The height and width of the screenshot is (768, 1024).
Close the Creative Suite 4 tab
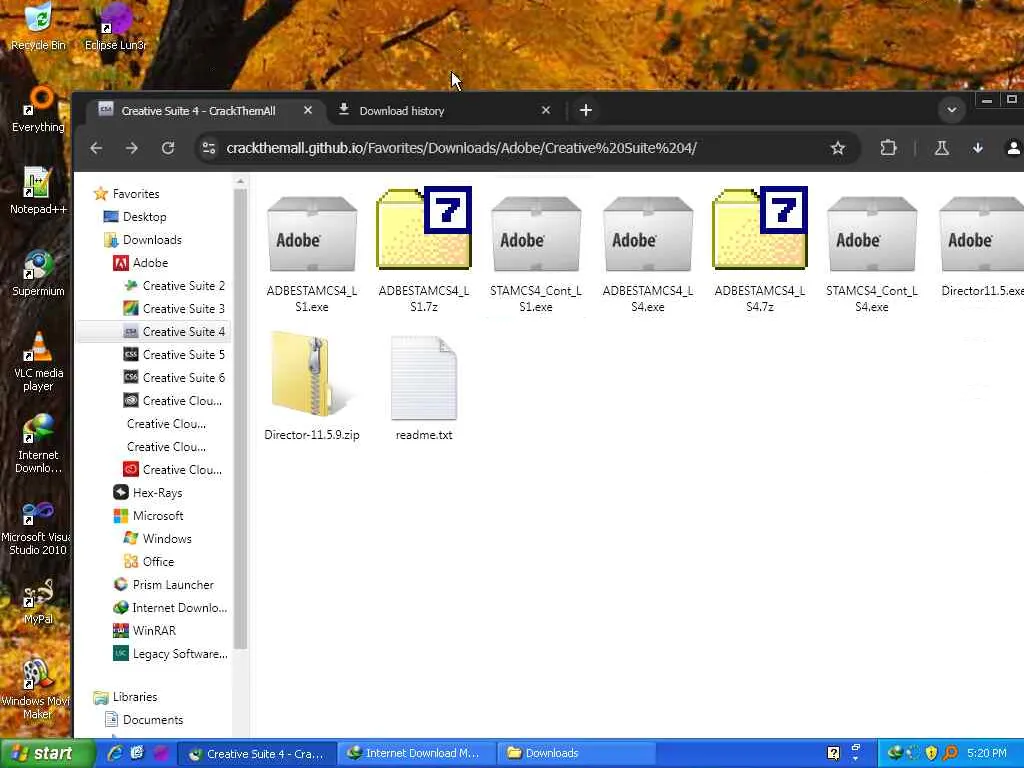point(308,110)
